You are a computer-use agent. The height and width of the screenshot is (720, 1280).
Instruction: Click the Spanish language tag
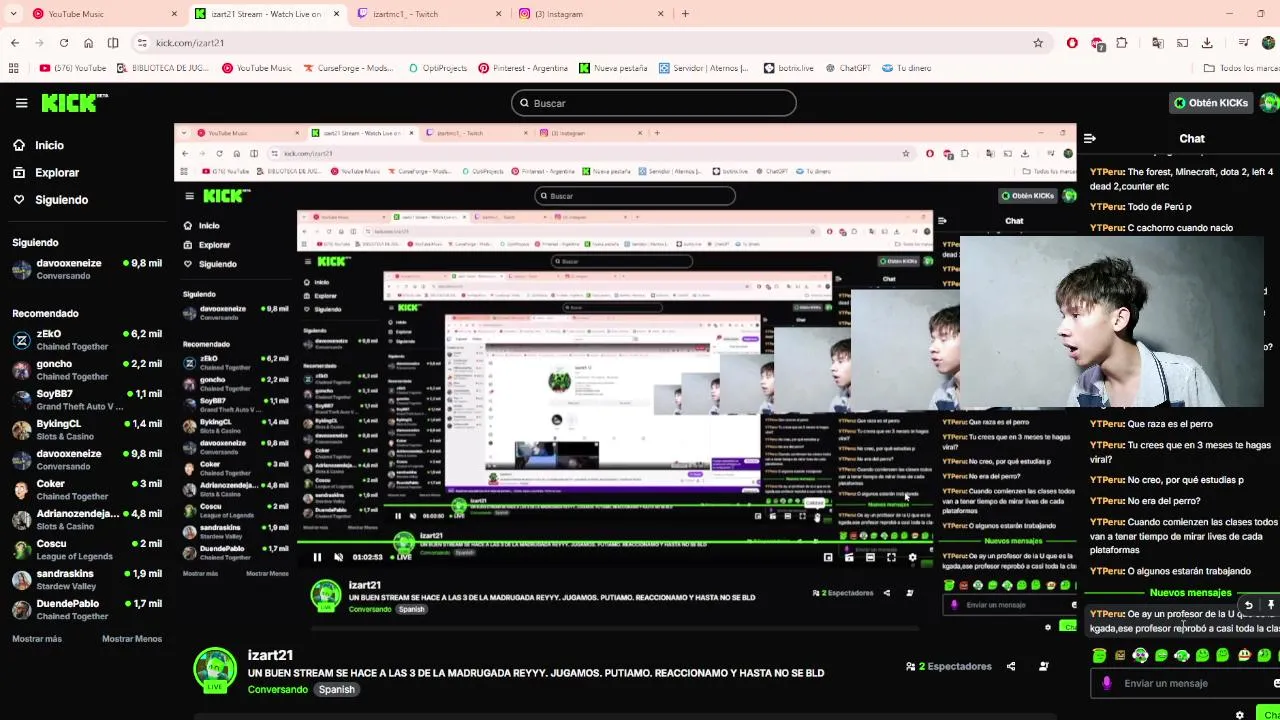tap(337, 689)
